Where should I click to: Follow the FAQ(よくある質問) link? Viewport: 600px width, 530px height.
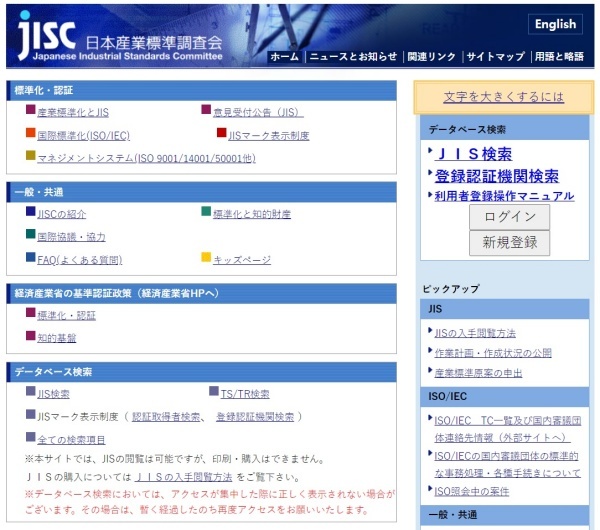click(x=79, y=260)
